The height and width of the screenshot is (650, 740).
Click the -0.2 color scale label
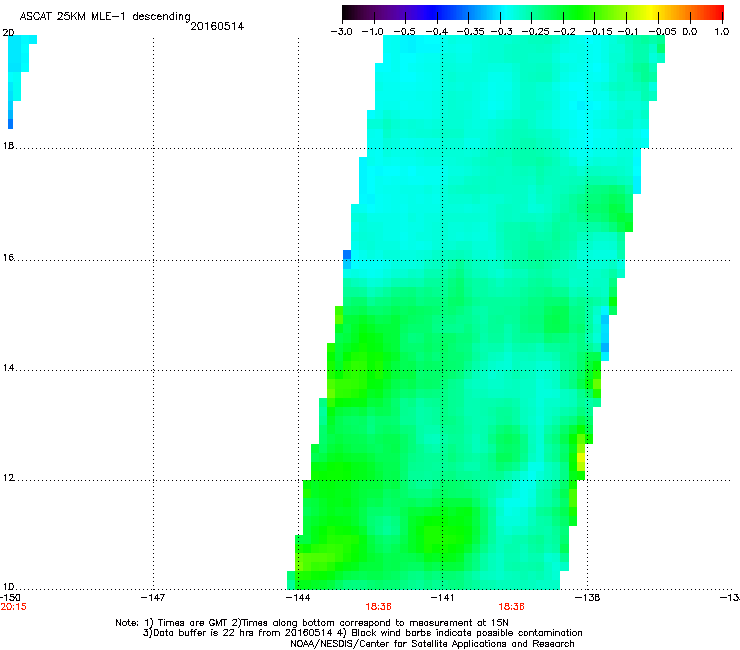click(x=564, y=32)
